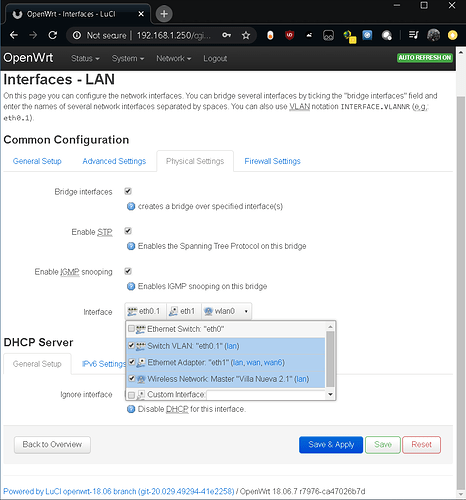The image size is (466, 500).
Task: Open the saved password key icon
Action: coord(226,35)
